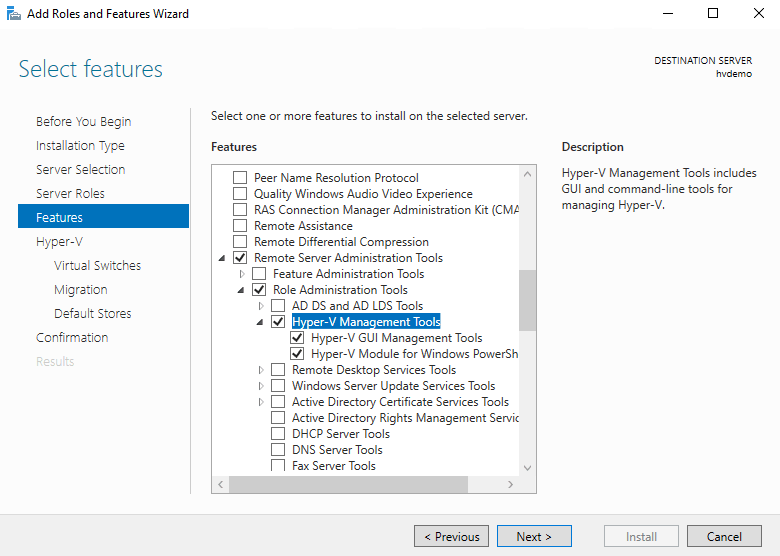The height and width of the screenshot is (556, 780).
Task: Uncheck the Hyper-V Management Tools checkbox
Action: coord(278,322)
